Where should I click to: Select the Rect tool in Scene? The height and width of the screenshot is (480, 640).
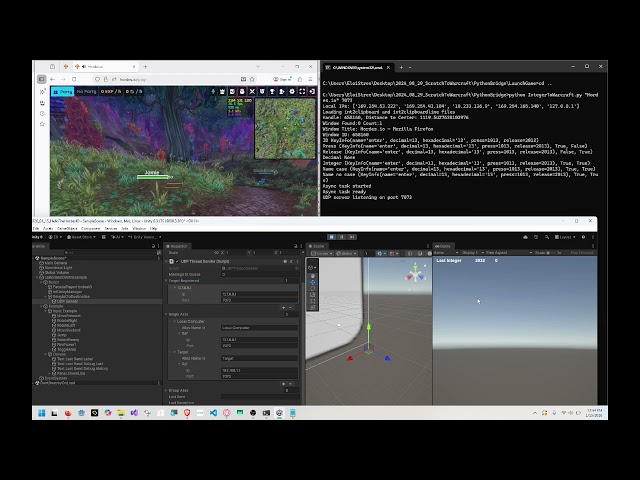tap(313, 301)
